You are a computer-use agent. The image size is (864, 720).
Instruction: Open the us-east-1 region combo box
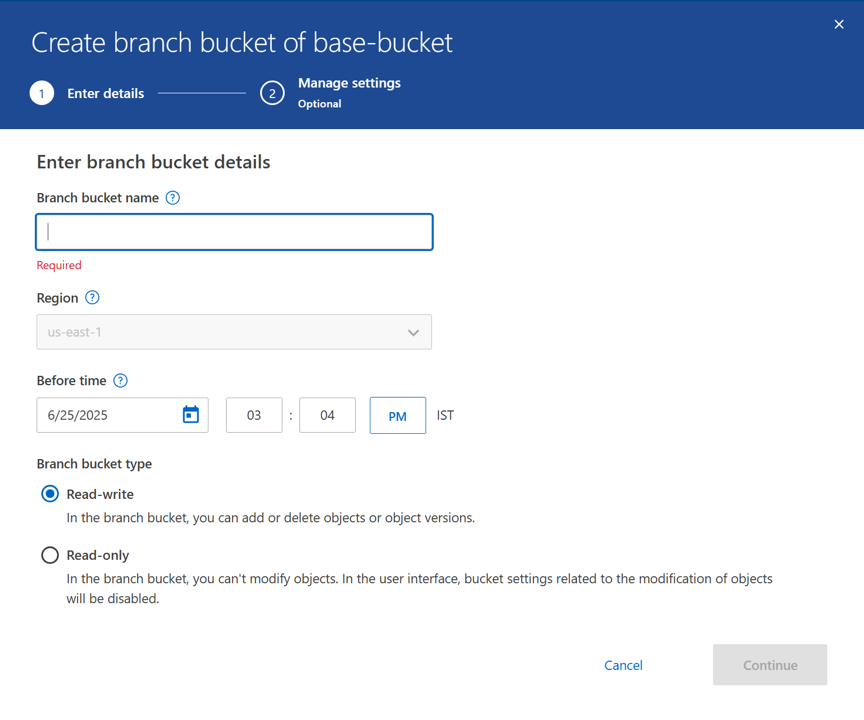click(220, 333)
